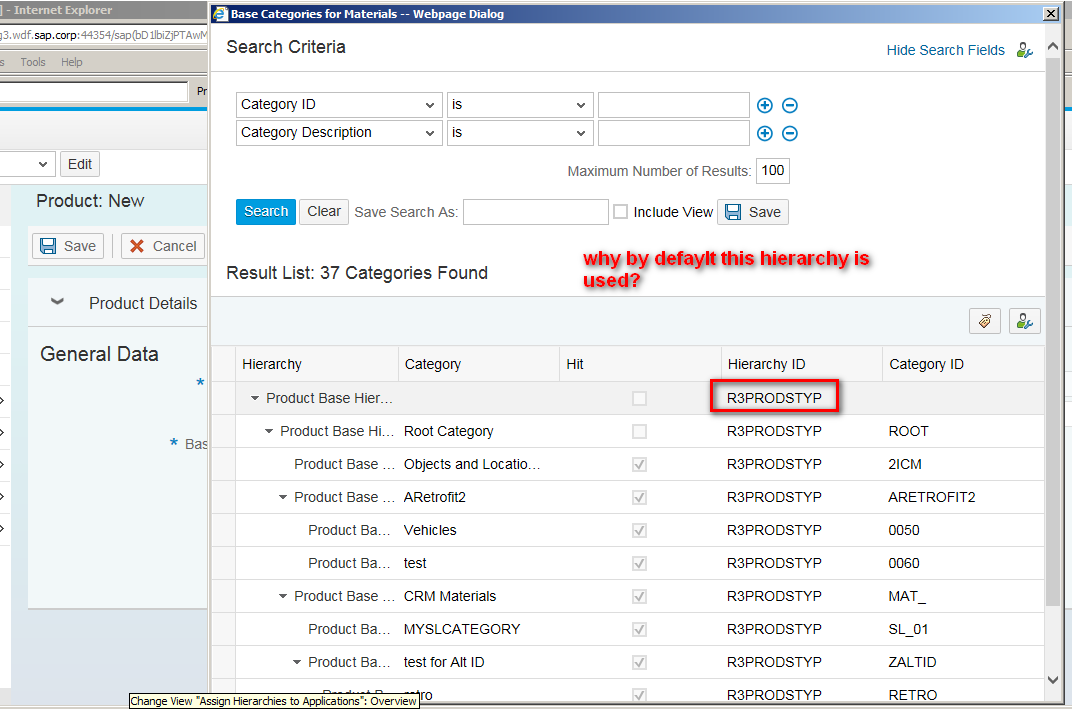Click the Category Description value input field
Image resolution: width=1072 pixels, height=709 pixels.
[x=673, y=133]
